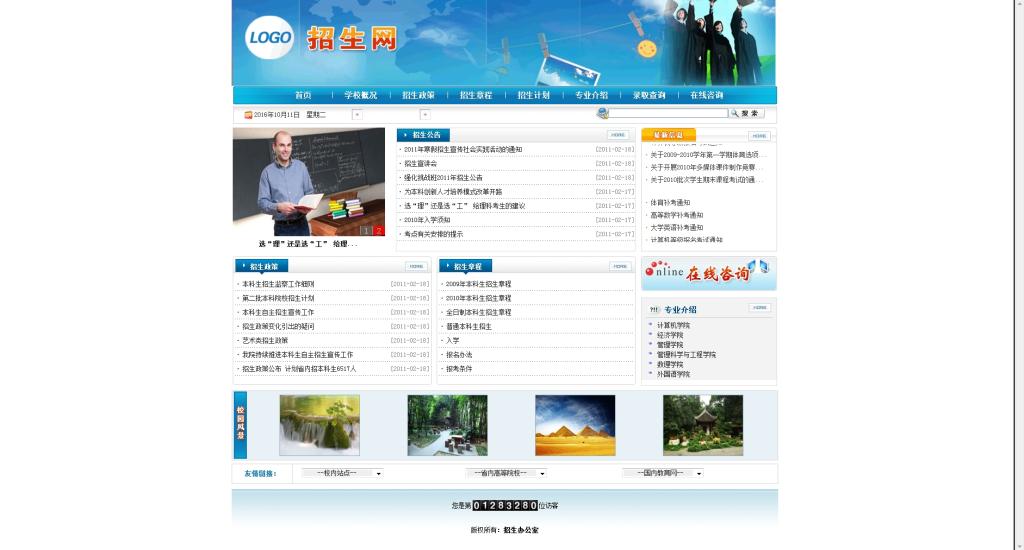Click the MORE icon in 专业介绍 header
The height and width of the screenshot is (550, 1024).
point(760,308)
